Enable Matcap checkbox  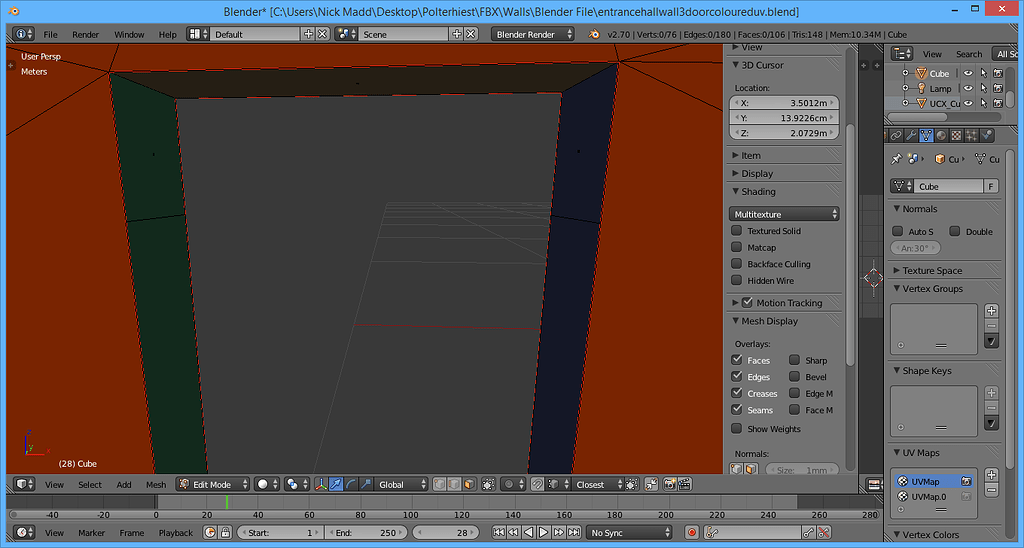coord(737,248)
